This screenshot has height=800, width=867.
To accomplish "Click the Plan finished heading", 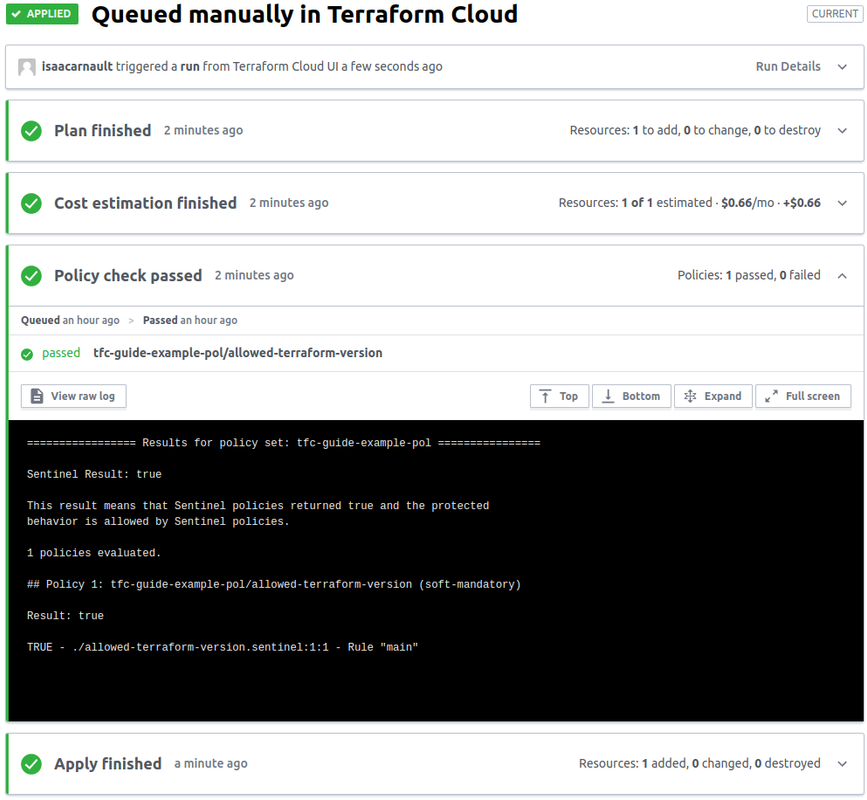I will [102, 130].
